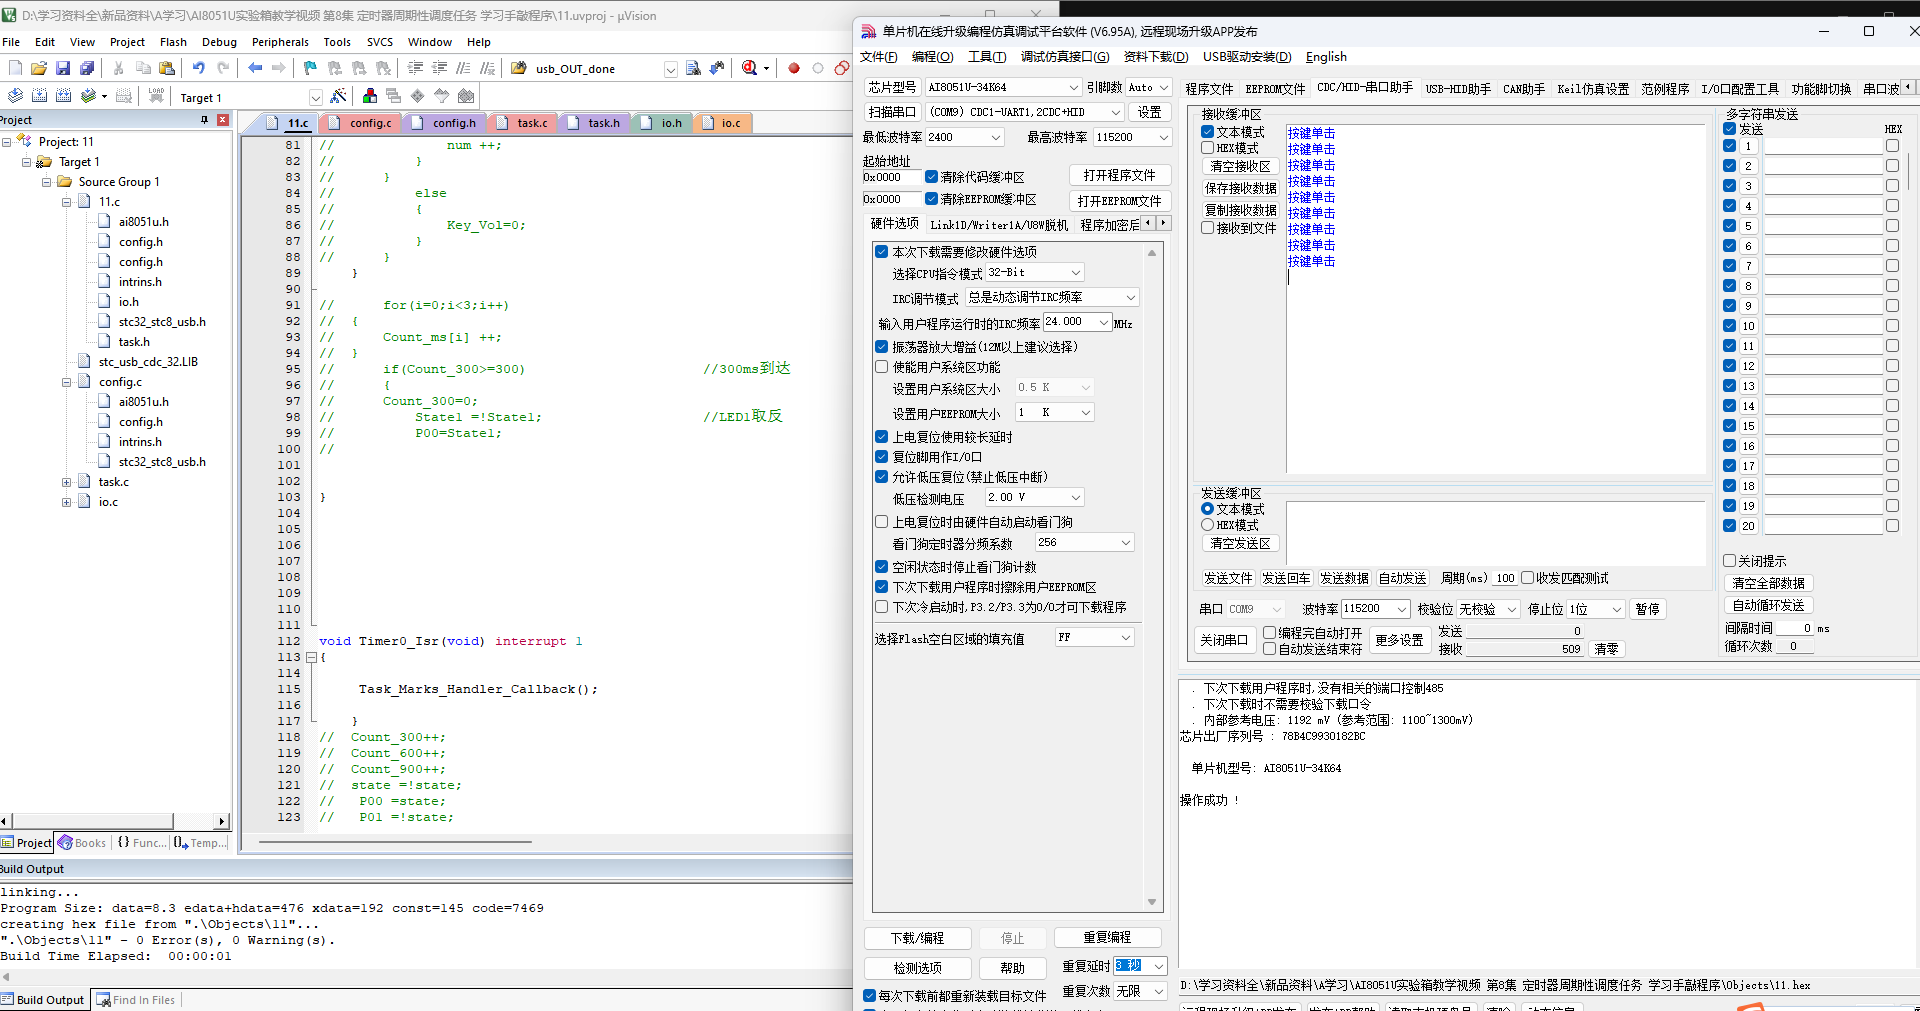Download to flash with the LOAD icon
1920x1011 pixels.
click(x=156, y=96)
